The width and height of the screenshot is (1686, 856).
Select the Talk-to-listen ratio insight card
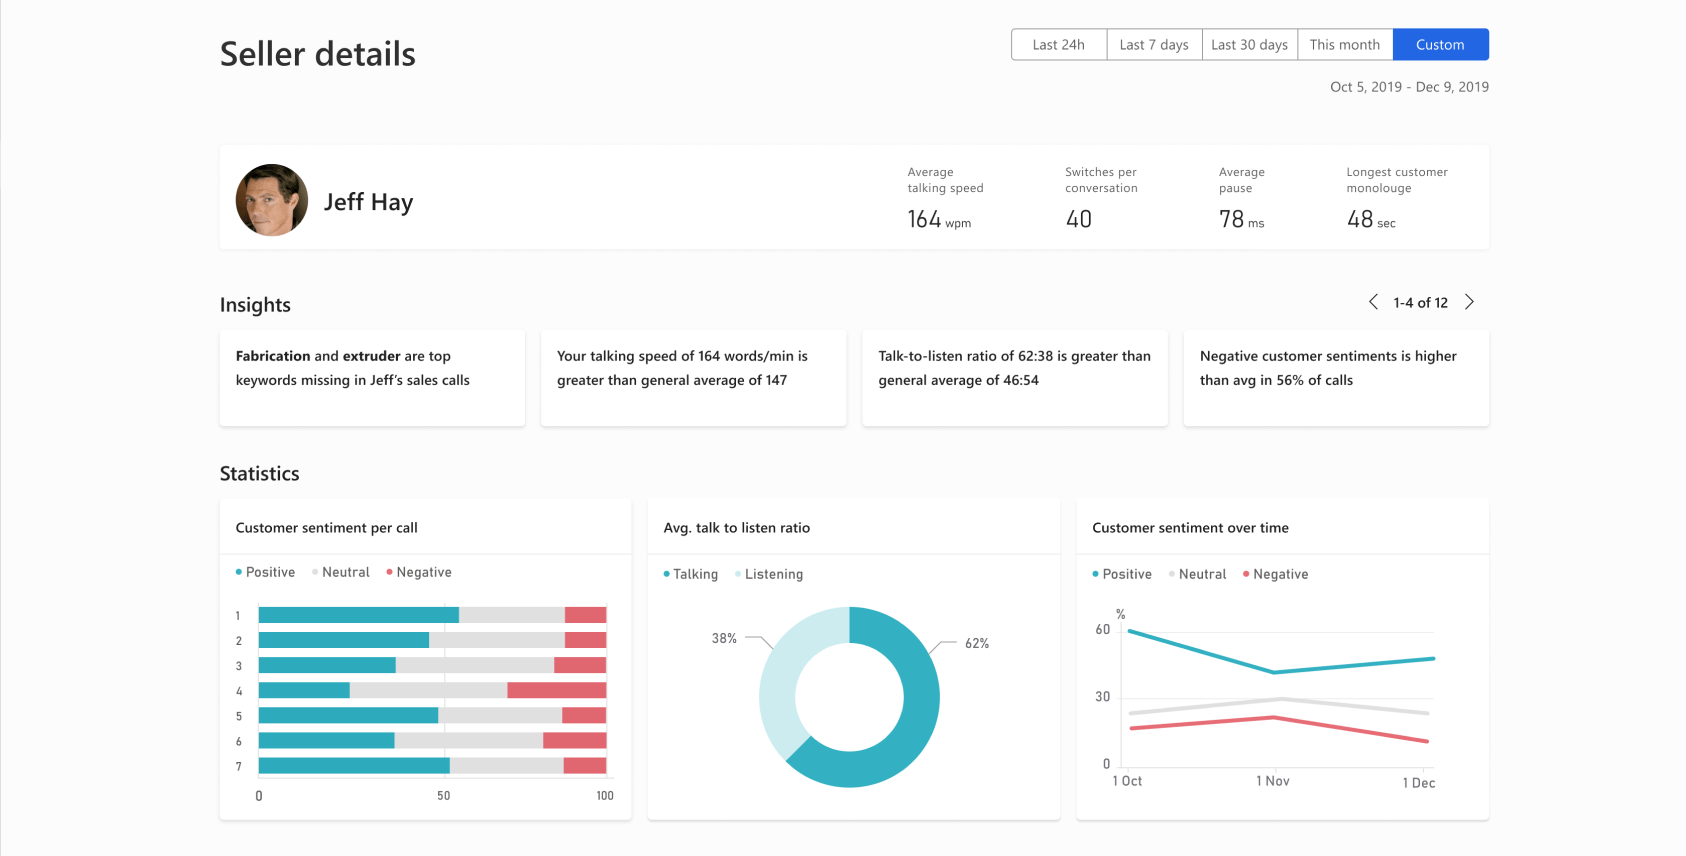click(x=1014, y=378)
